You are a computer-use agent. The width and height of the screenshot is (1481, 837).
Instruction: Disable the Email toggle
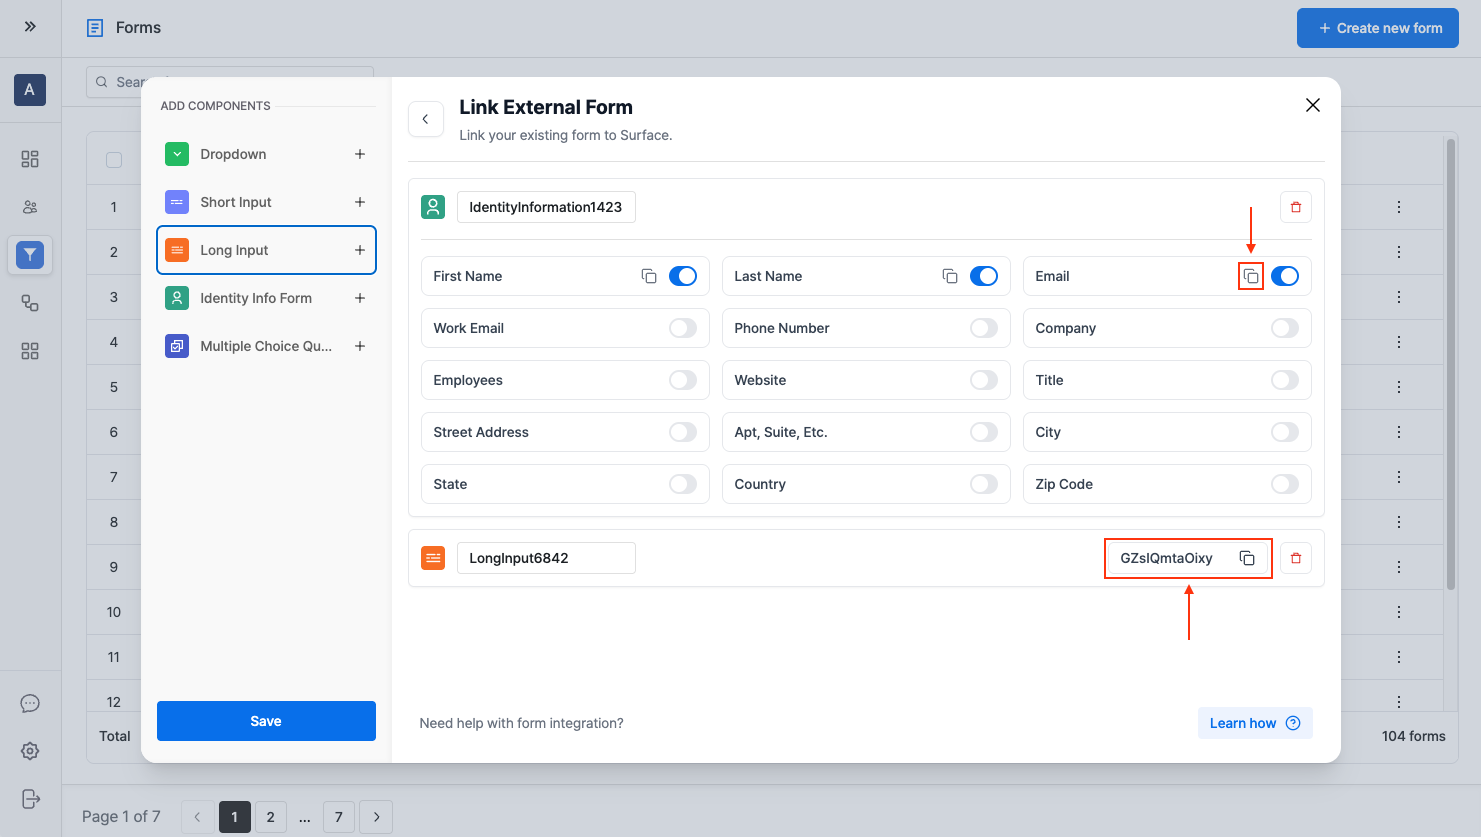[1285, 276]
